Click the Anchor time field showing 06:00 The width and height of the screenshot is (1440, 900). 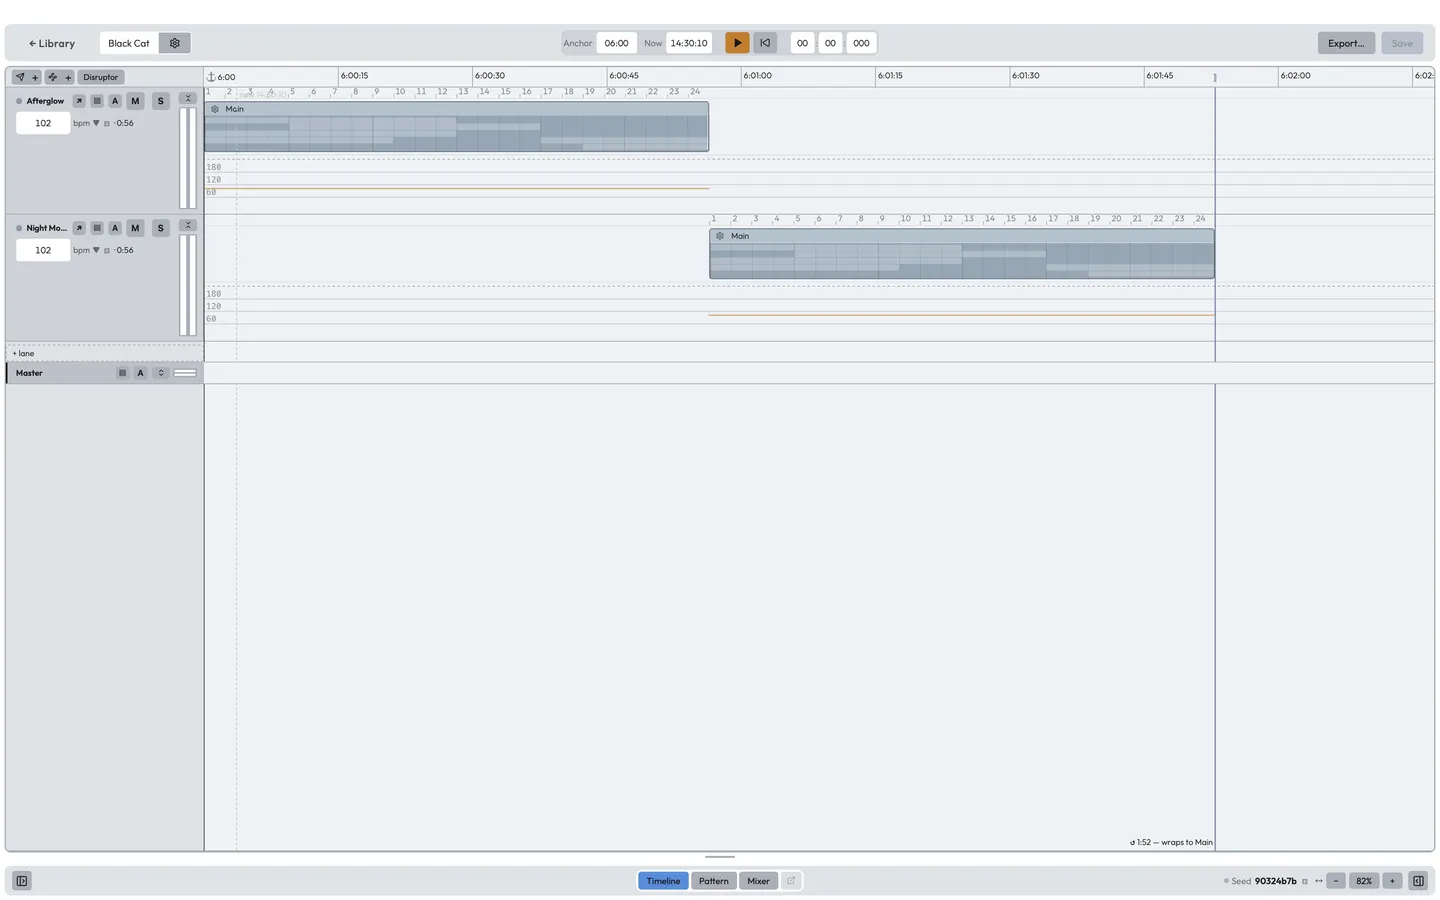[617, 43]
